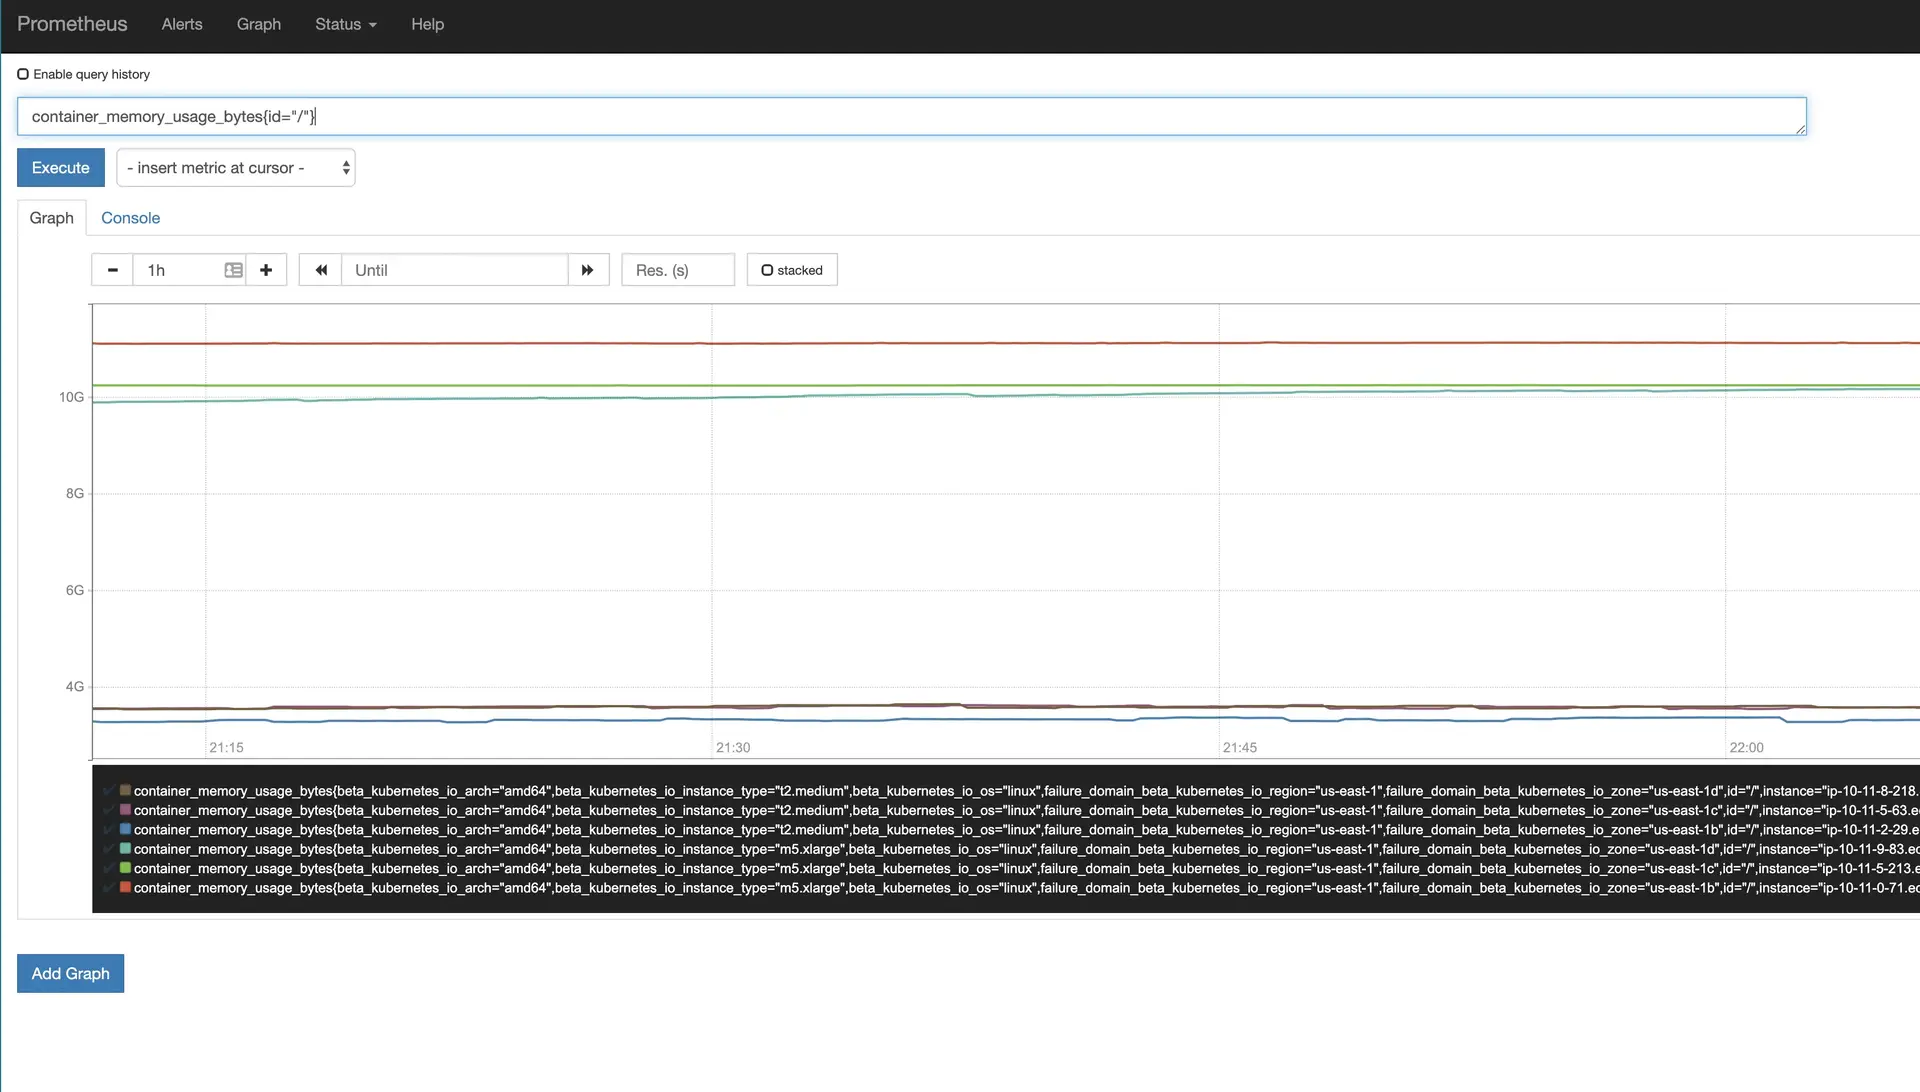Click the Help menu item
The image size is (1920, 1092).
pyautogui.click(x=425, y=24)
